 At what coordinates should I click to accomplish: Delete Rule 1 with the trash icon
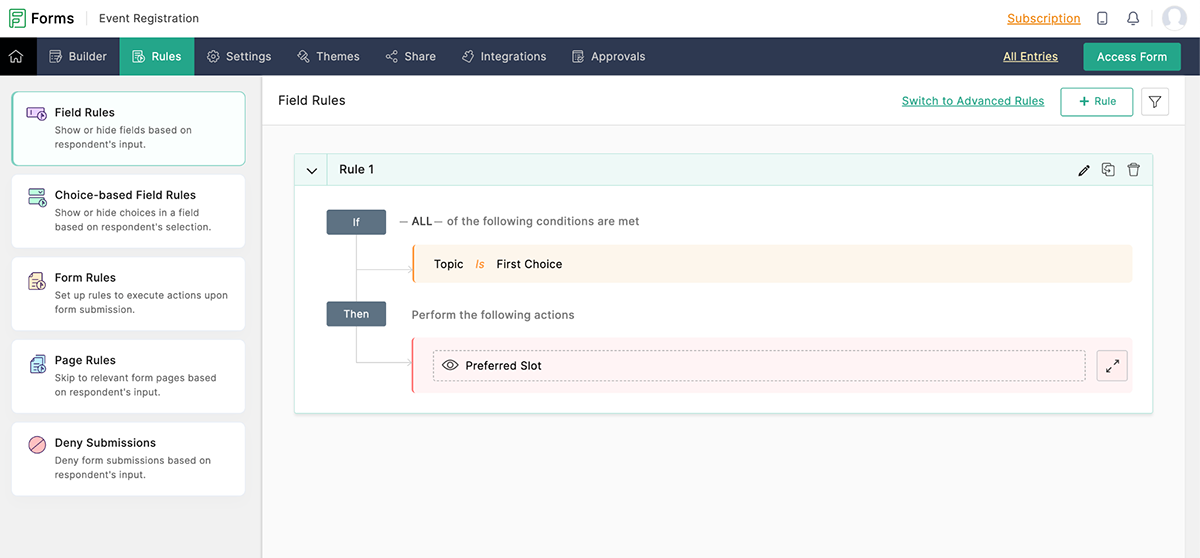click(x=1133, y=170)
